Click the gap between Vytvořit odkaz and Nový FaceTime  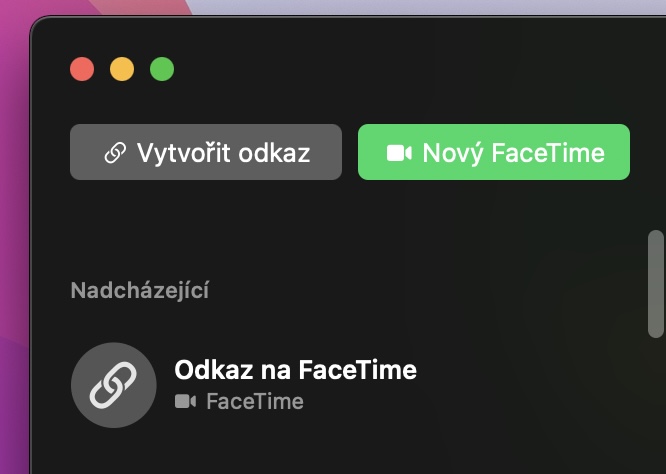pyautogui.click(x=350, y=153)
